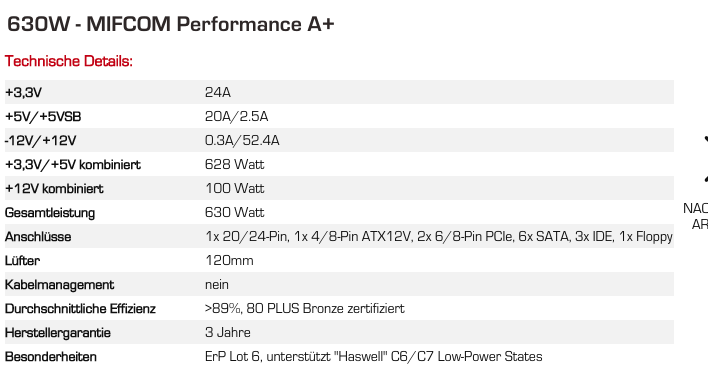Click the partially visible arrow icon at right

pyautogui.click(x=705, y=159)
